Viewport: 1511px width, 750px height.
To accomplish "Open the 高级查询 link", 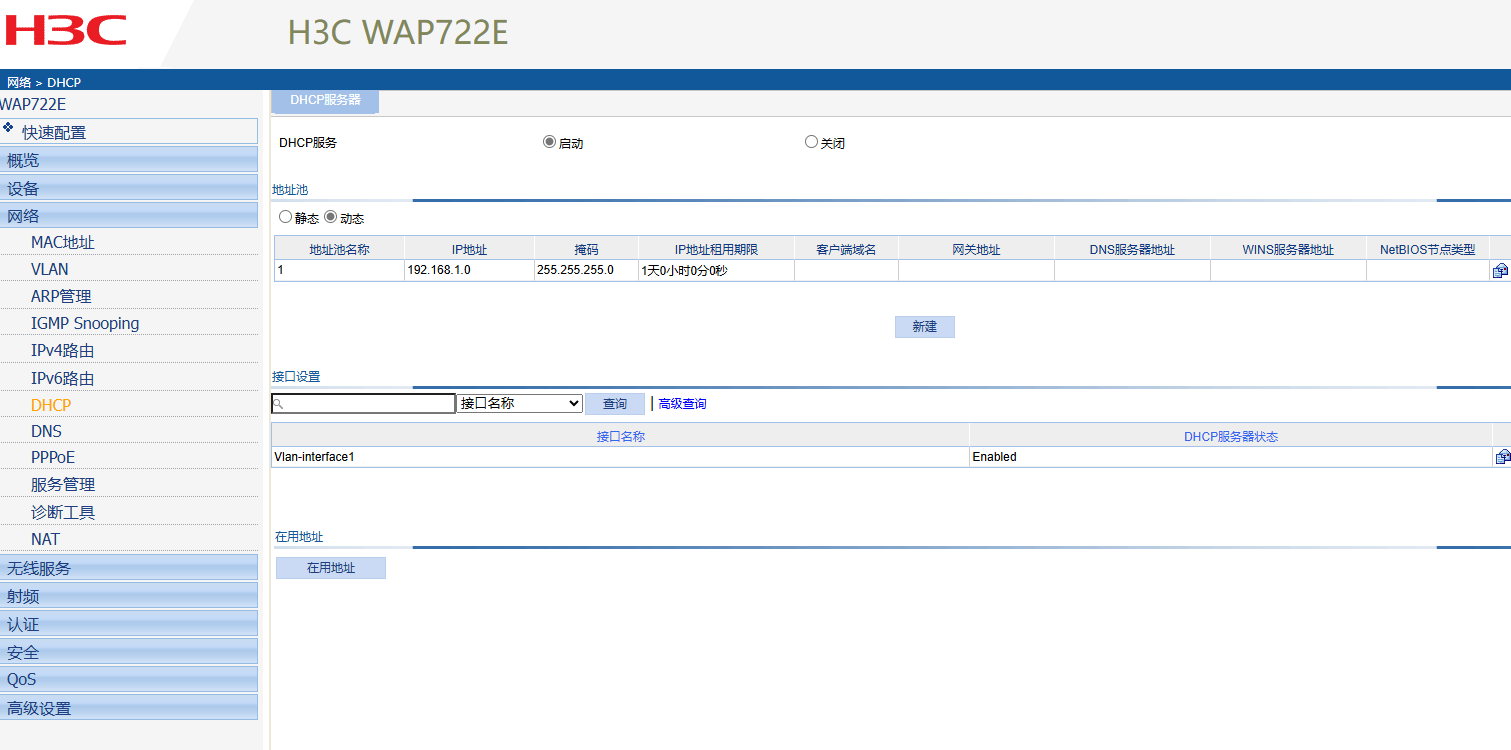I will coord(682,404).
